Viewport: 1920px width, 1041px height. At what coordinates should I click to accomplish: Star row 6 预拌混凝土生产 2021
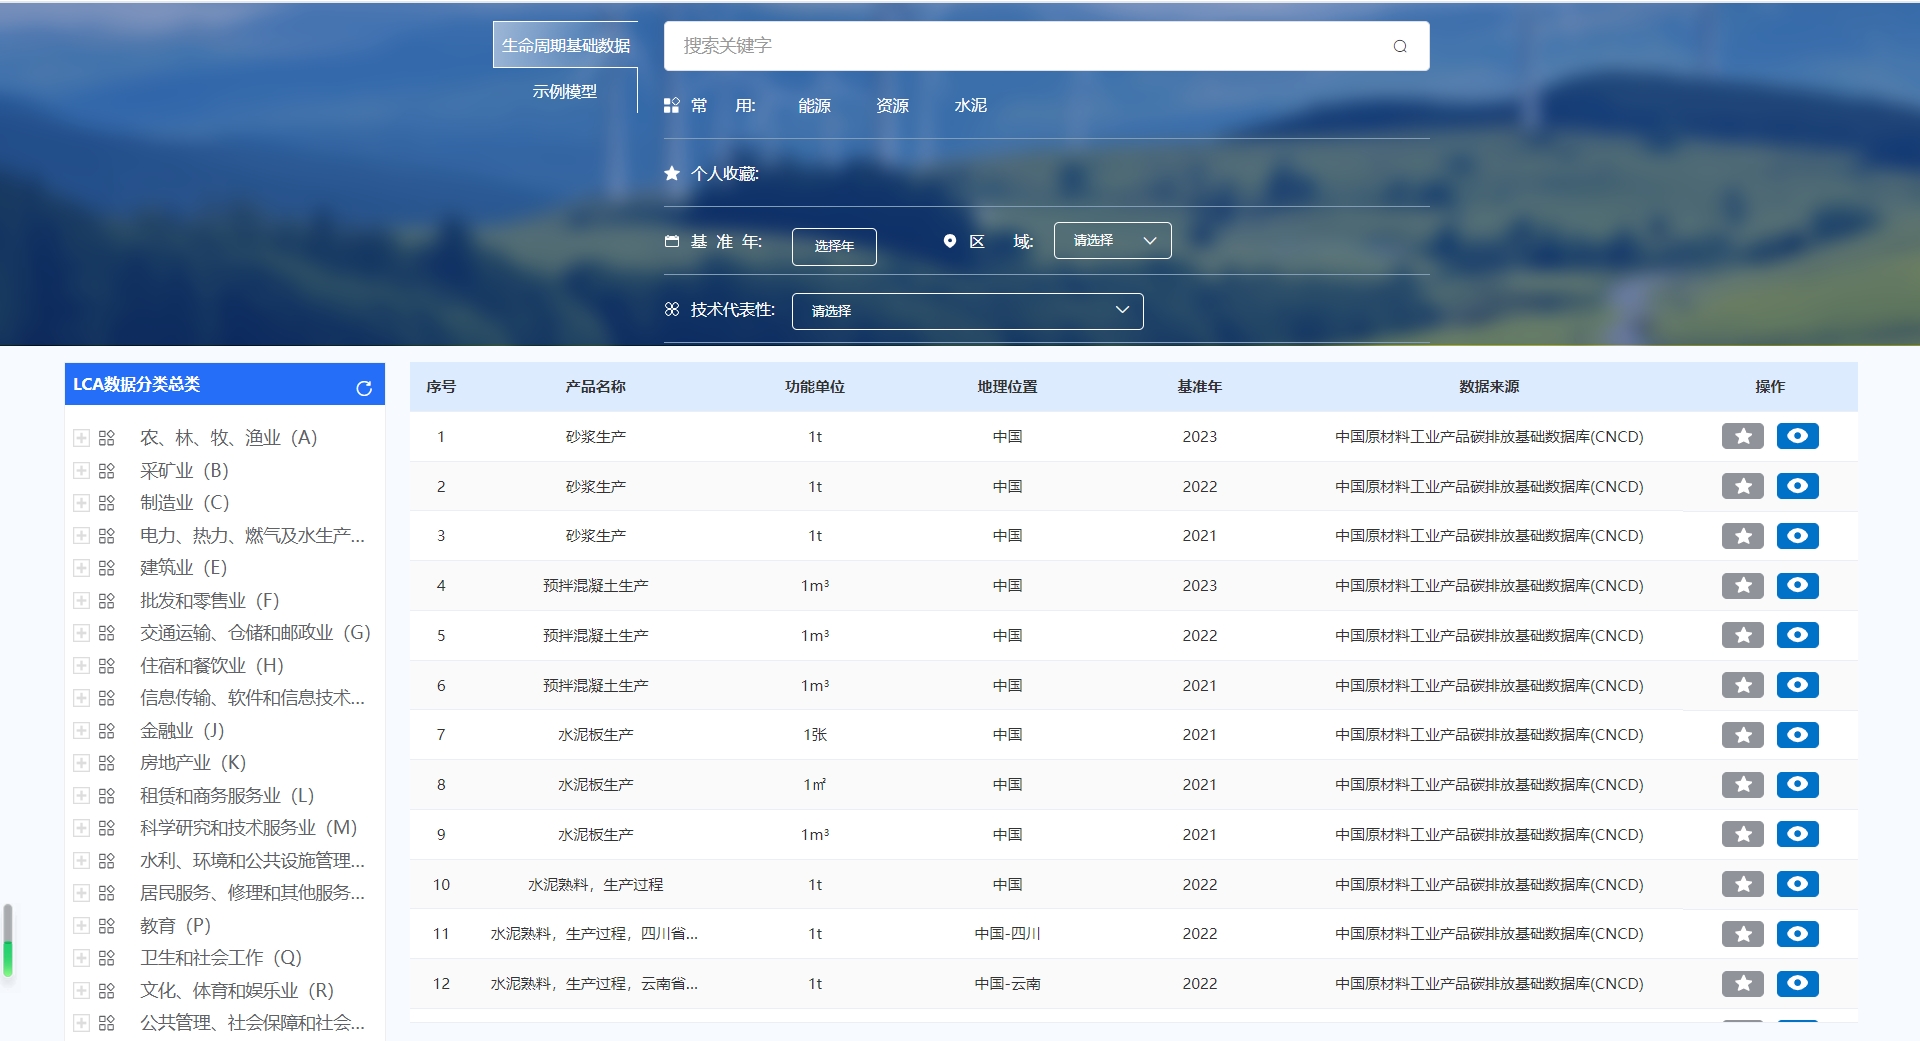[x=1743, y=685]
